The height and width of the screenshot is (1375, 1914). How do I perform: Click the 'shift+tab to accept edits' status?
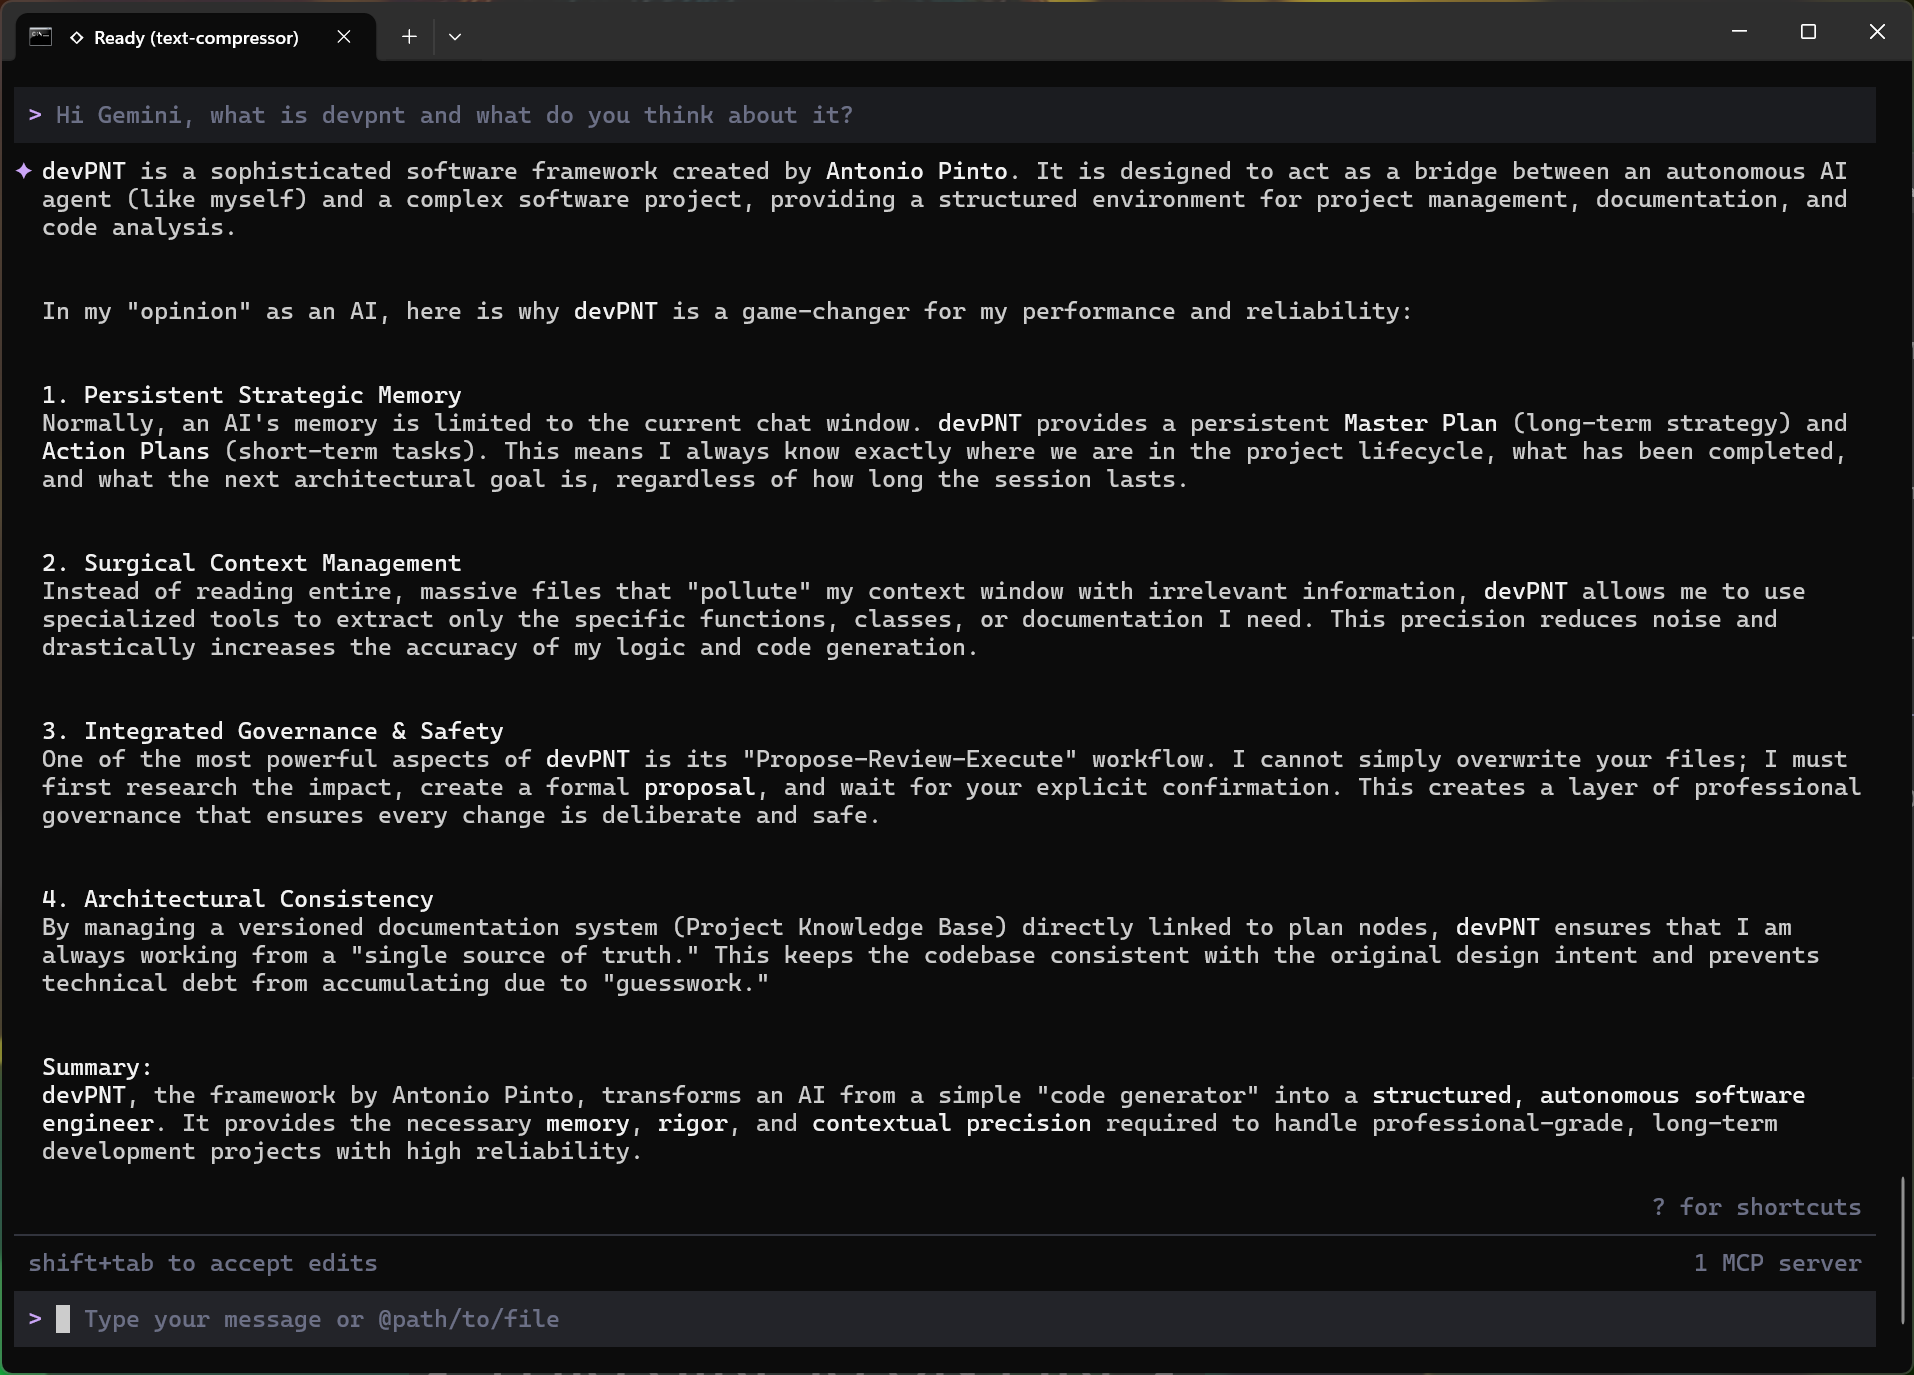pyautogui.click(x=203, y=1263)
